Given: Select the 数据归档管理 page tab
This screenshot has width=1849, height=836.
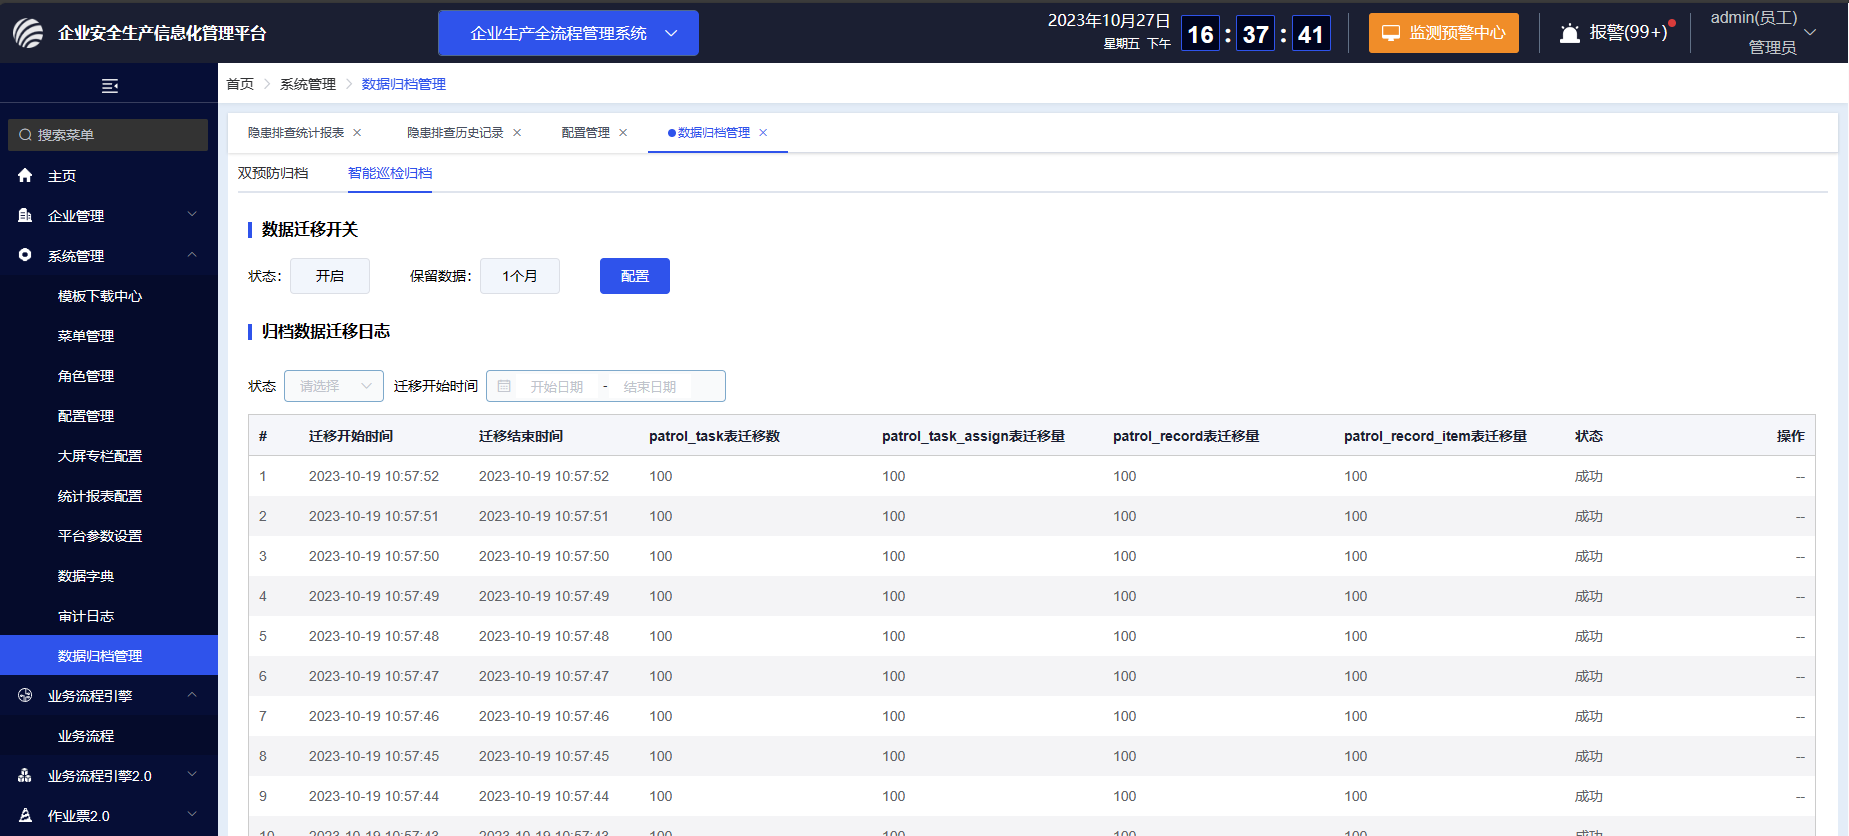Looking at the screenshot, I should click(x=714, y=132).
